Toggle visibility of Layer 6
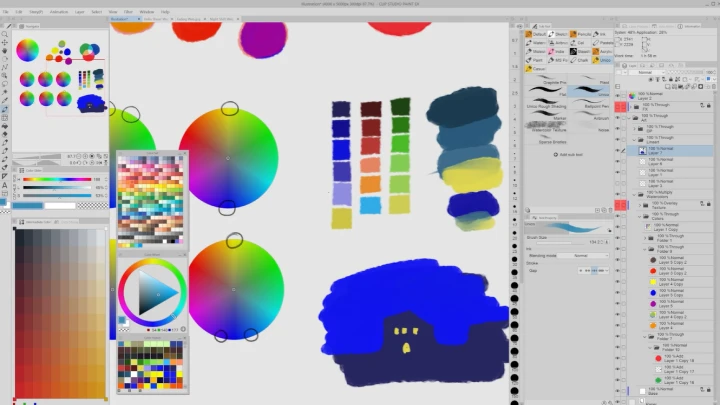The width and height of the screenshot is (720, 405). point(617,162)
